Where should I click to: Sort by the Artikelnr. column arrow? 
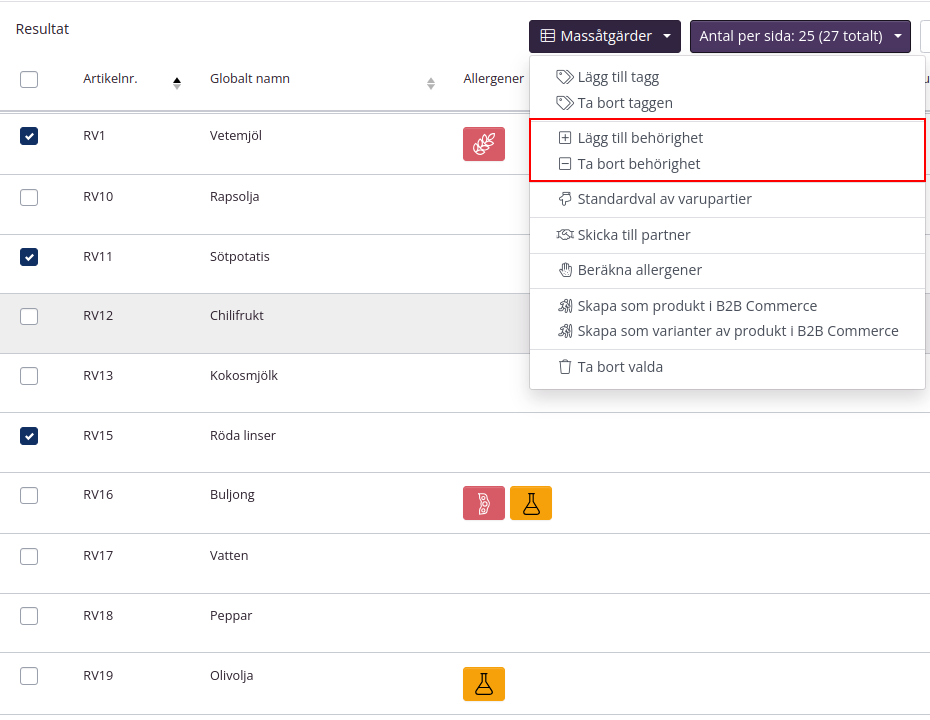coord(177,83)
